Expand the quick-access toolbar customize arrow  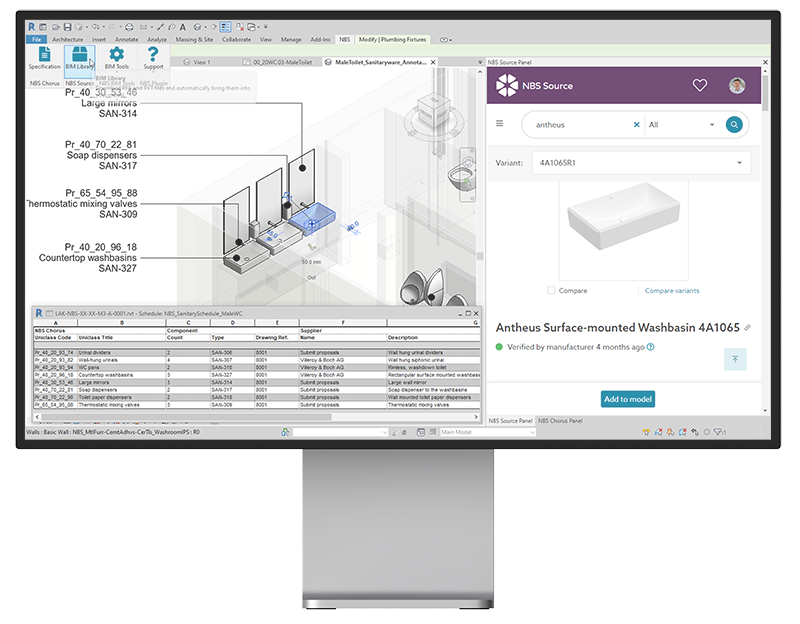coord(265,27)
